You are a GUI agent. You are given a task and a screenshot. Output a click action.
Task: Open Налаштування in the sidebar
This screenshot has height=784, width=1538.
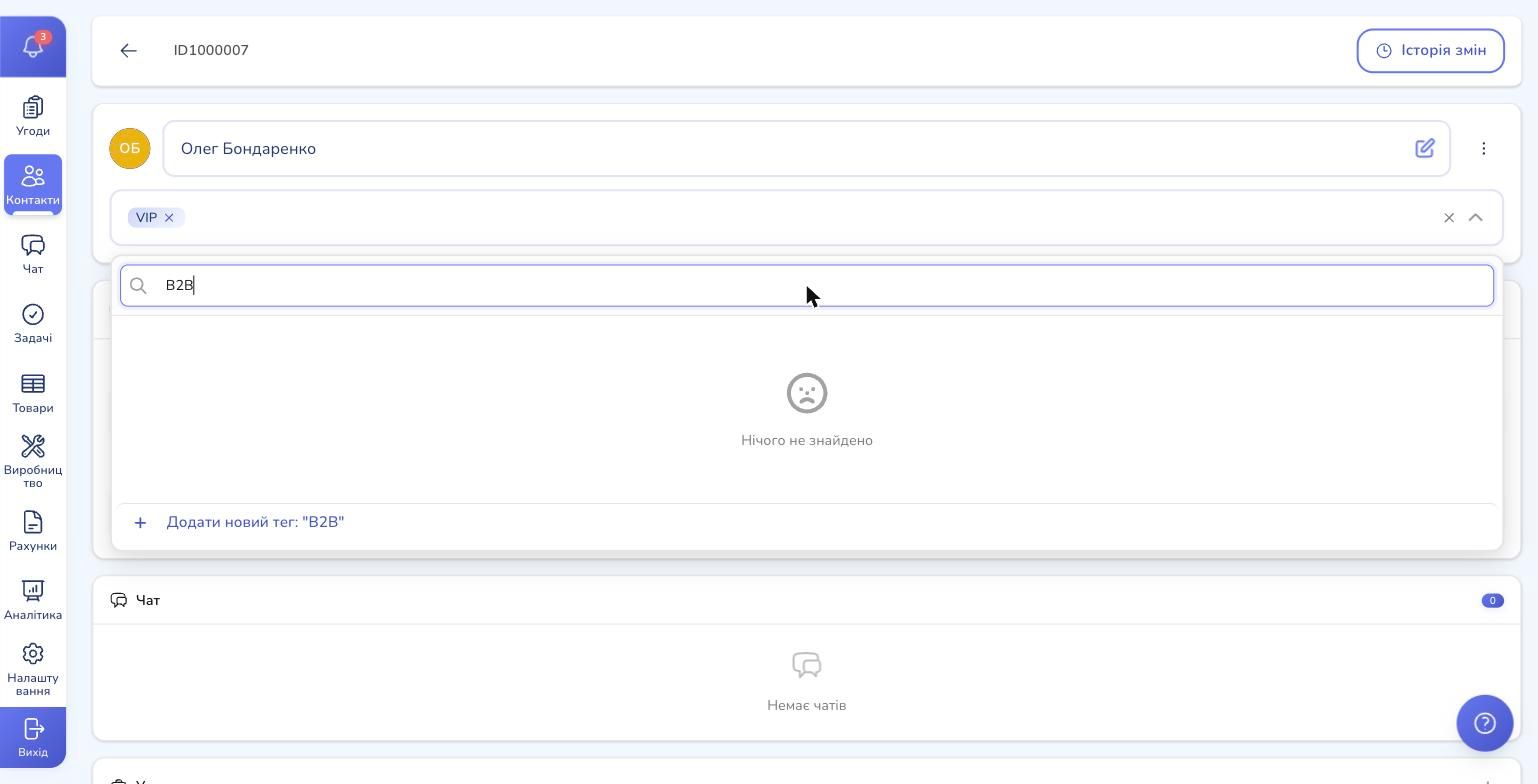tap(33, 669)
